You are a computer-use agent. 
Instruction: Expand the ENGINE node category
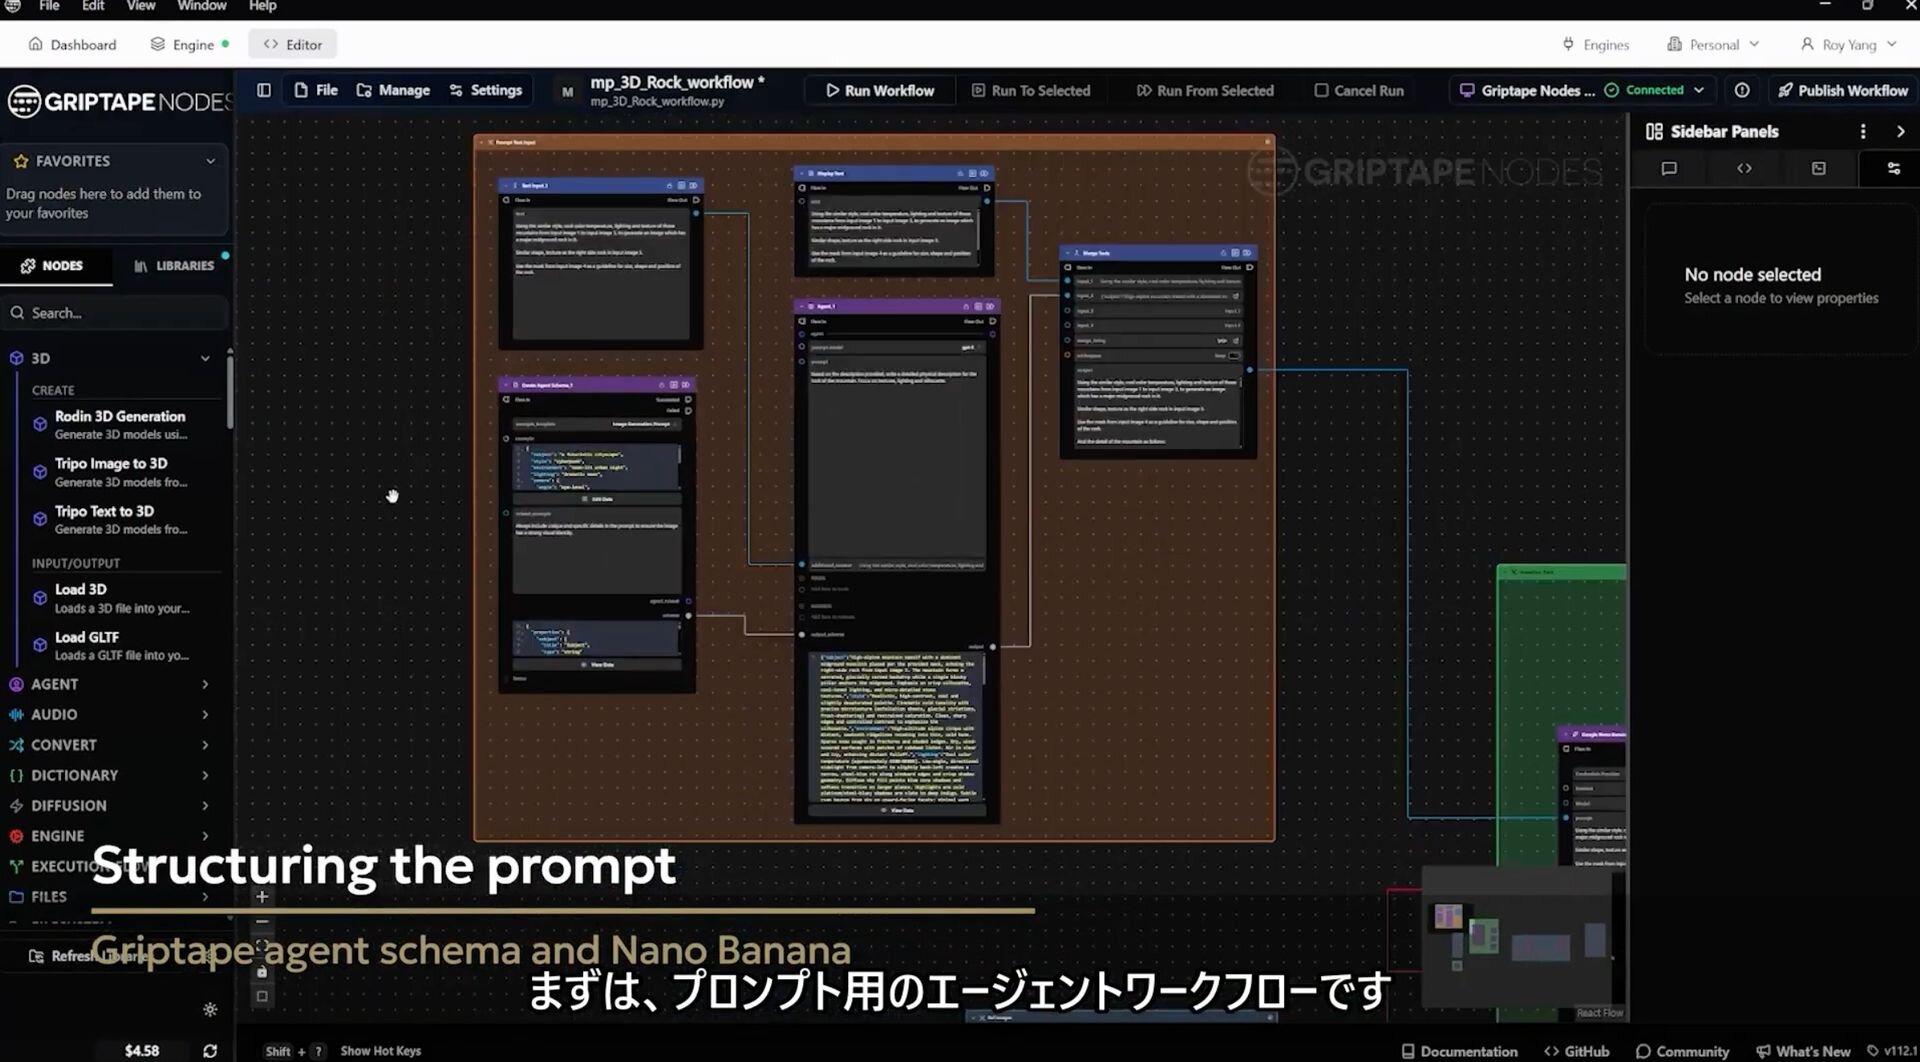coord(205,836)
